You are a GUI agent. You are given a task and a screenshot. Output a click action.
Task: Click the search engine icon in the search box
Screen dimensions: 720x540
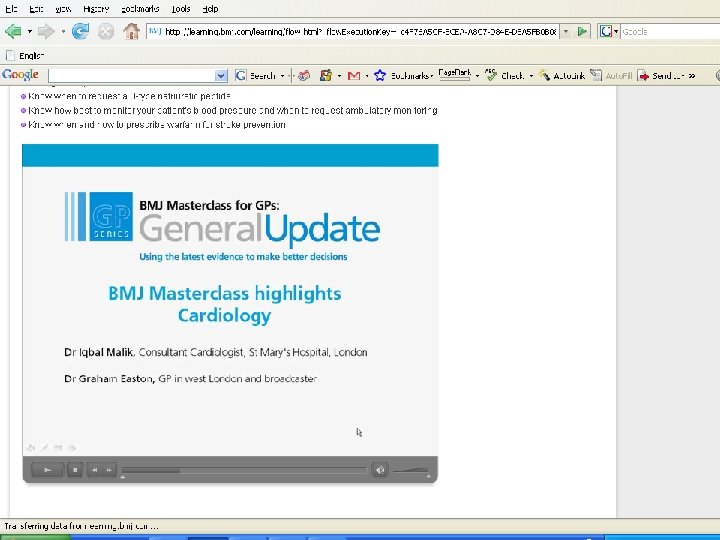(x=606, y=32)
